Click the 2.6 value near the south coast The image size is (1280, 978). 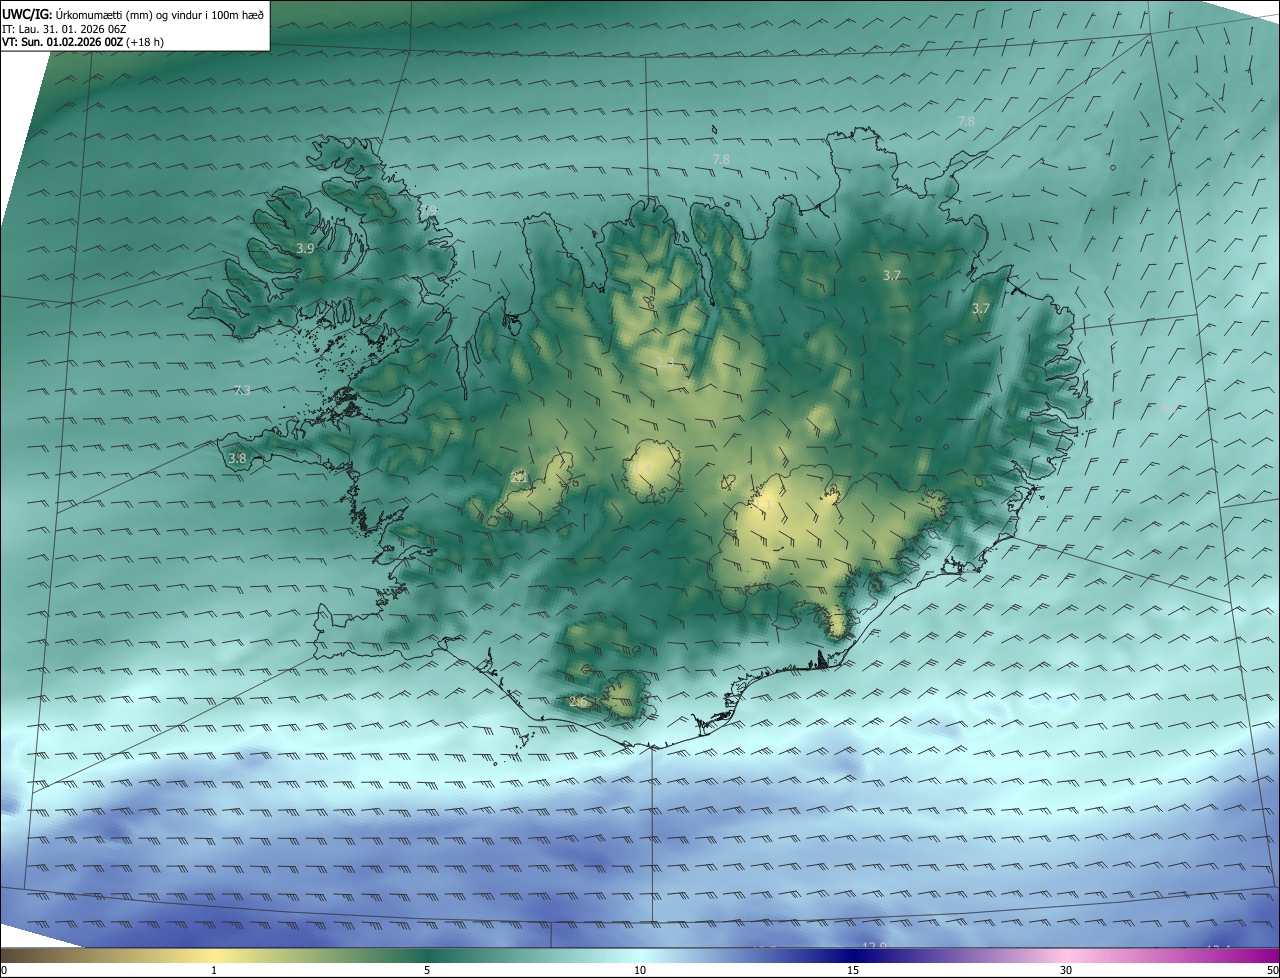578,702
